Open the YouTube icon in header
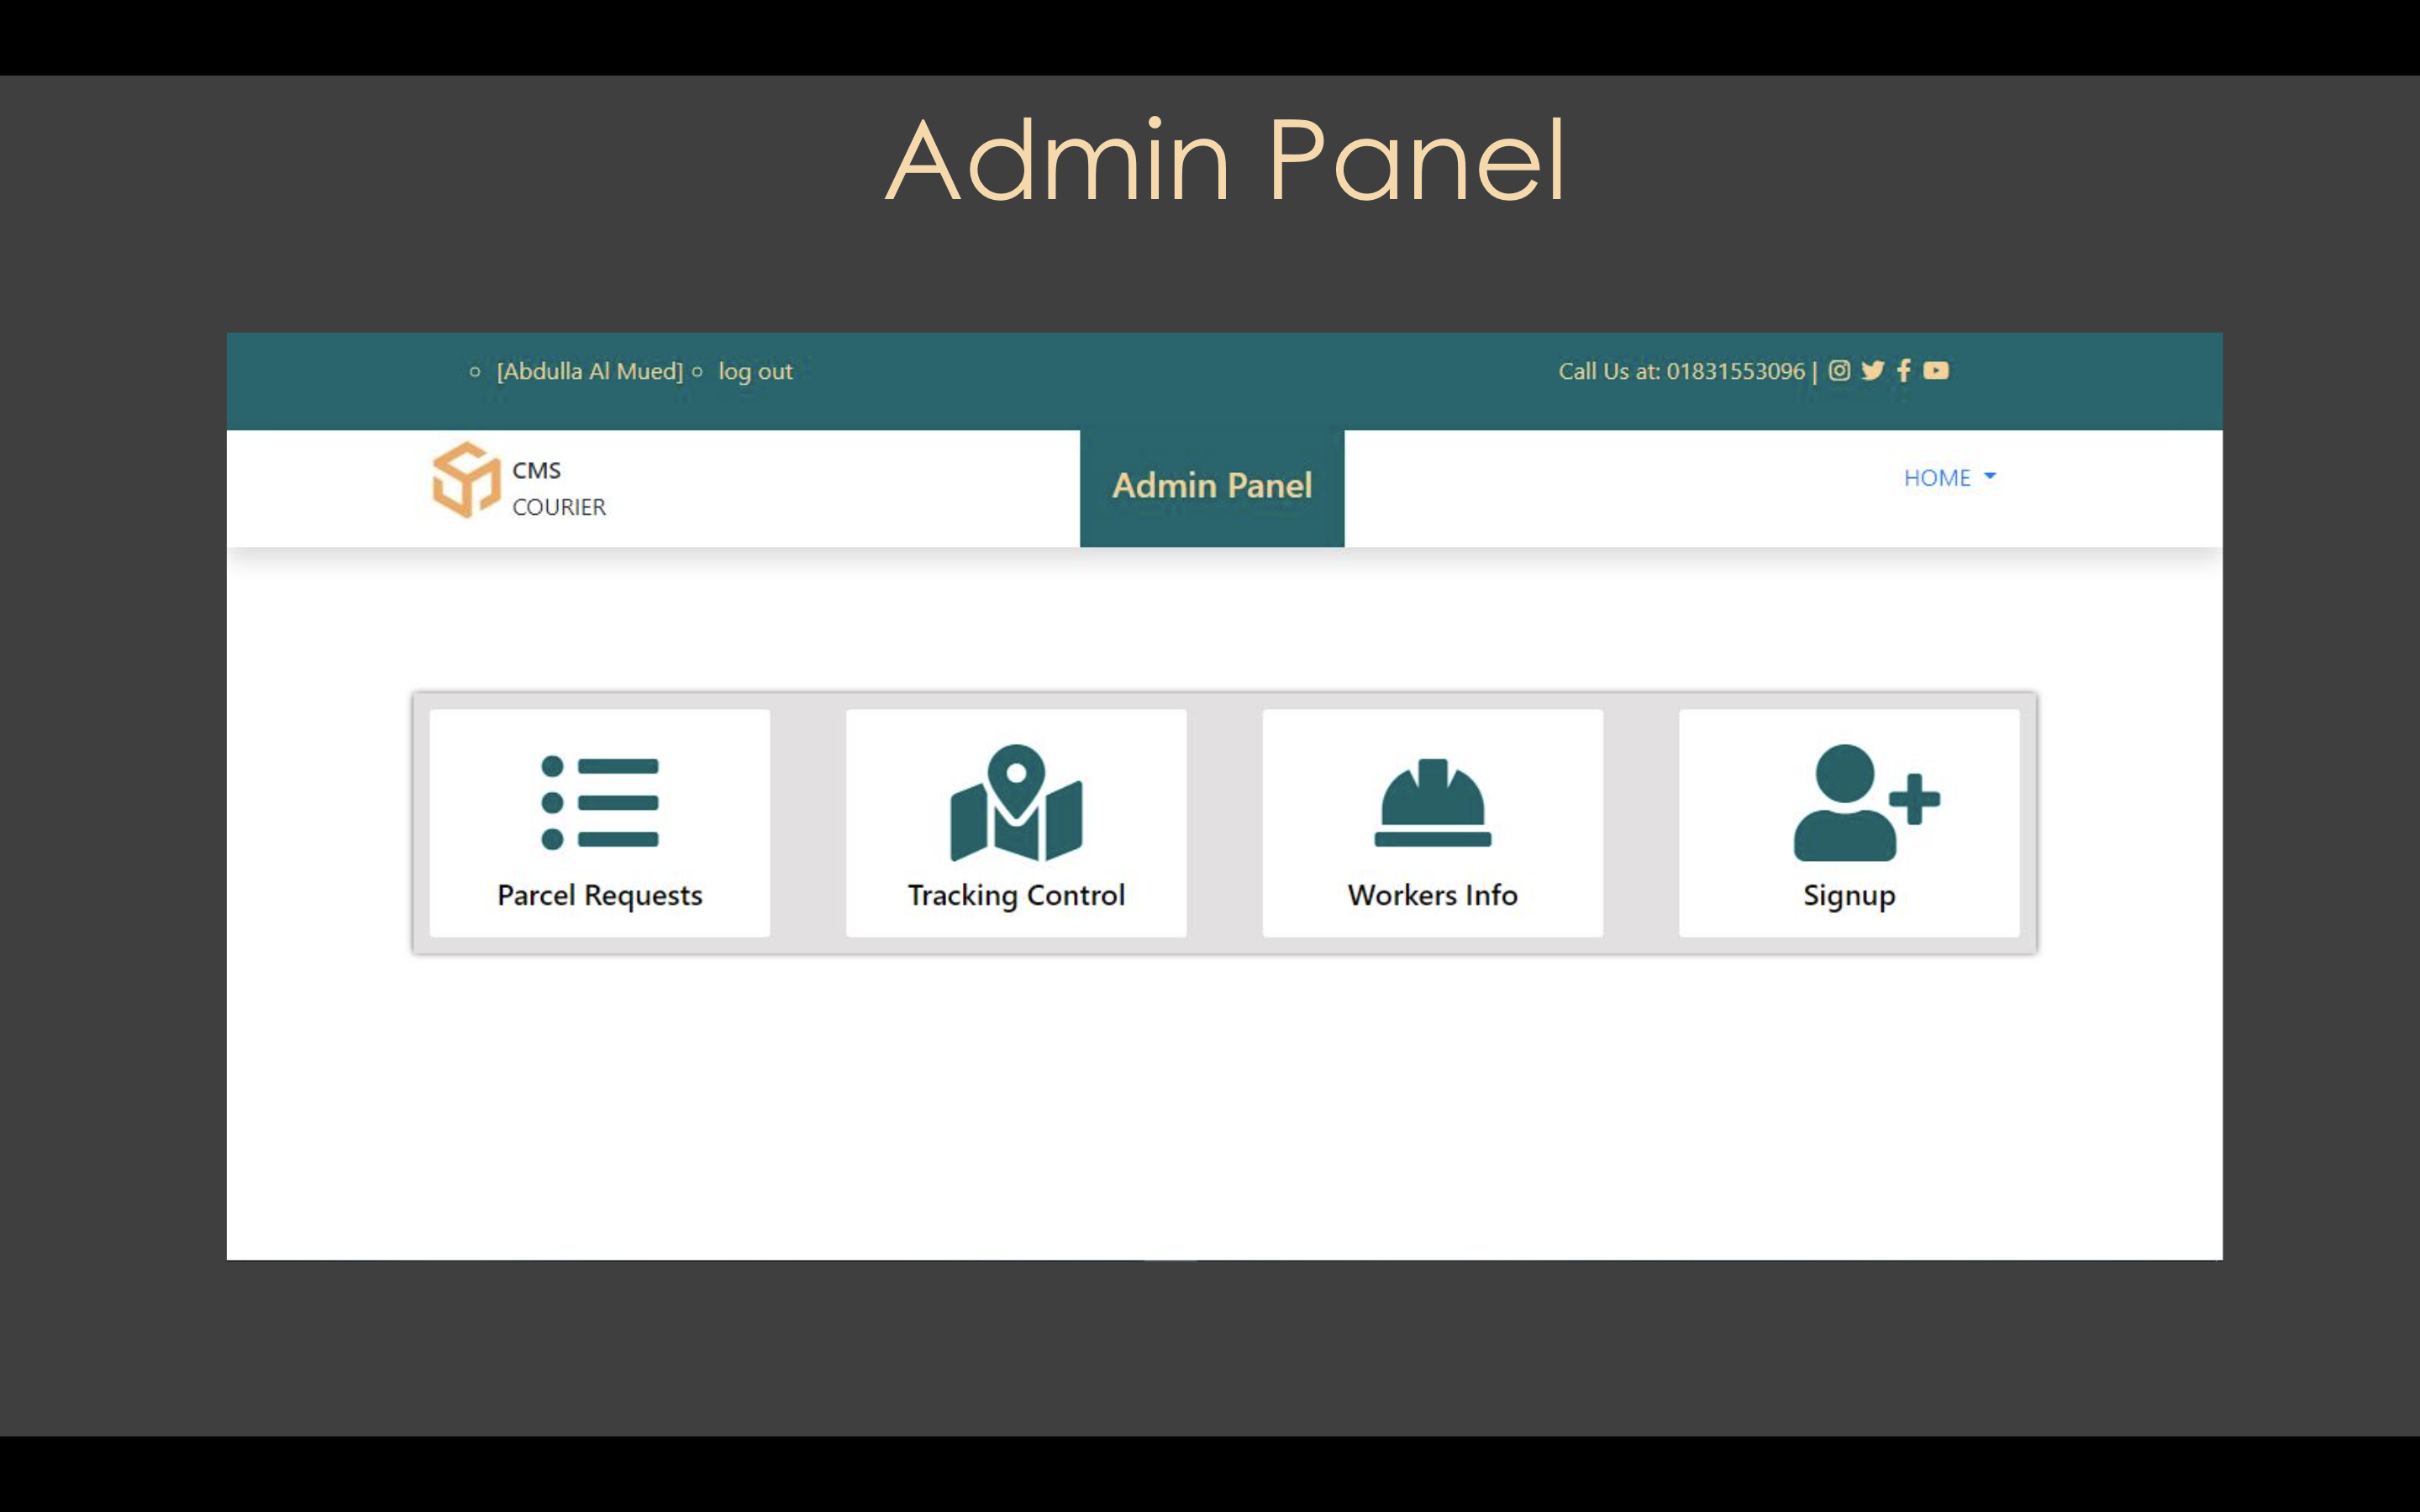This screenshot has height=1512, width=2420. point(1936,371)
